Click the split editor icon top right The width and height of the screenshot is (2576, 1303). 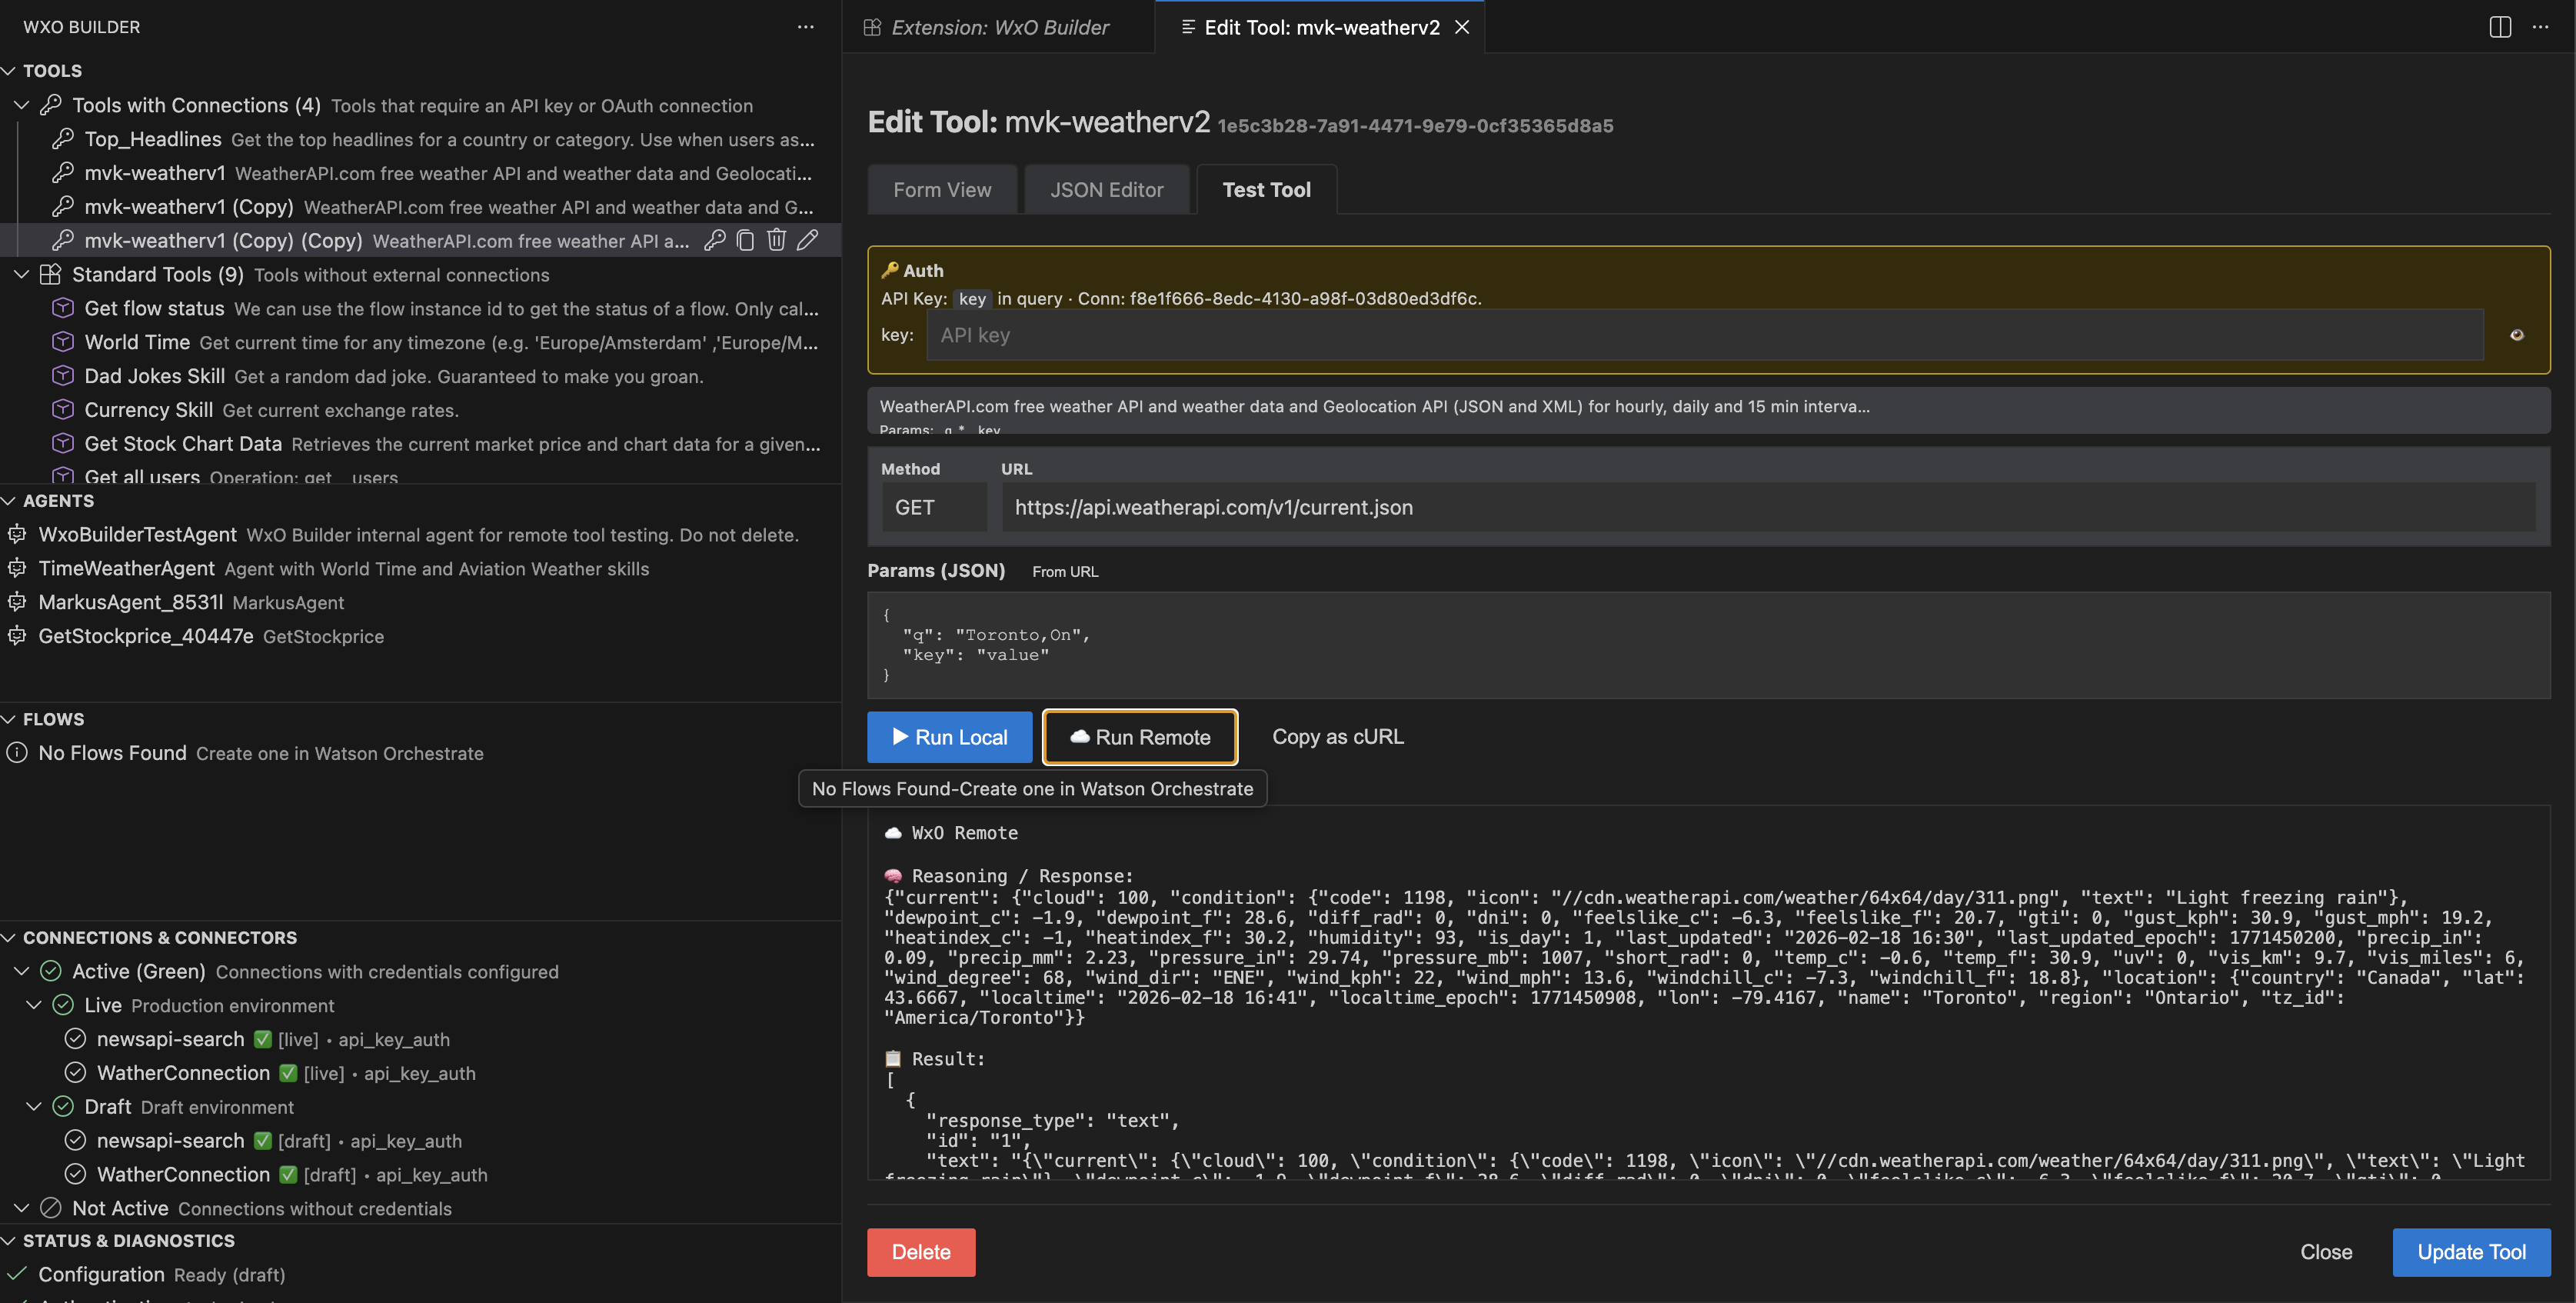coord(2500,27)
